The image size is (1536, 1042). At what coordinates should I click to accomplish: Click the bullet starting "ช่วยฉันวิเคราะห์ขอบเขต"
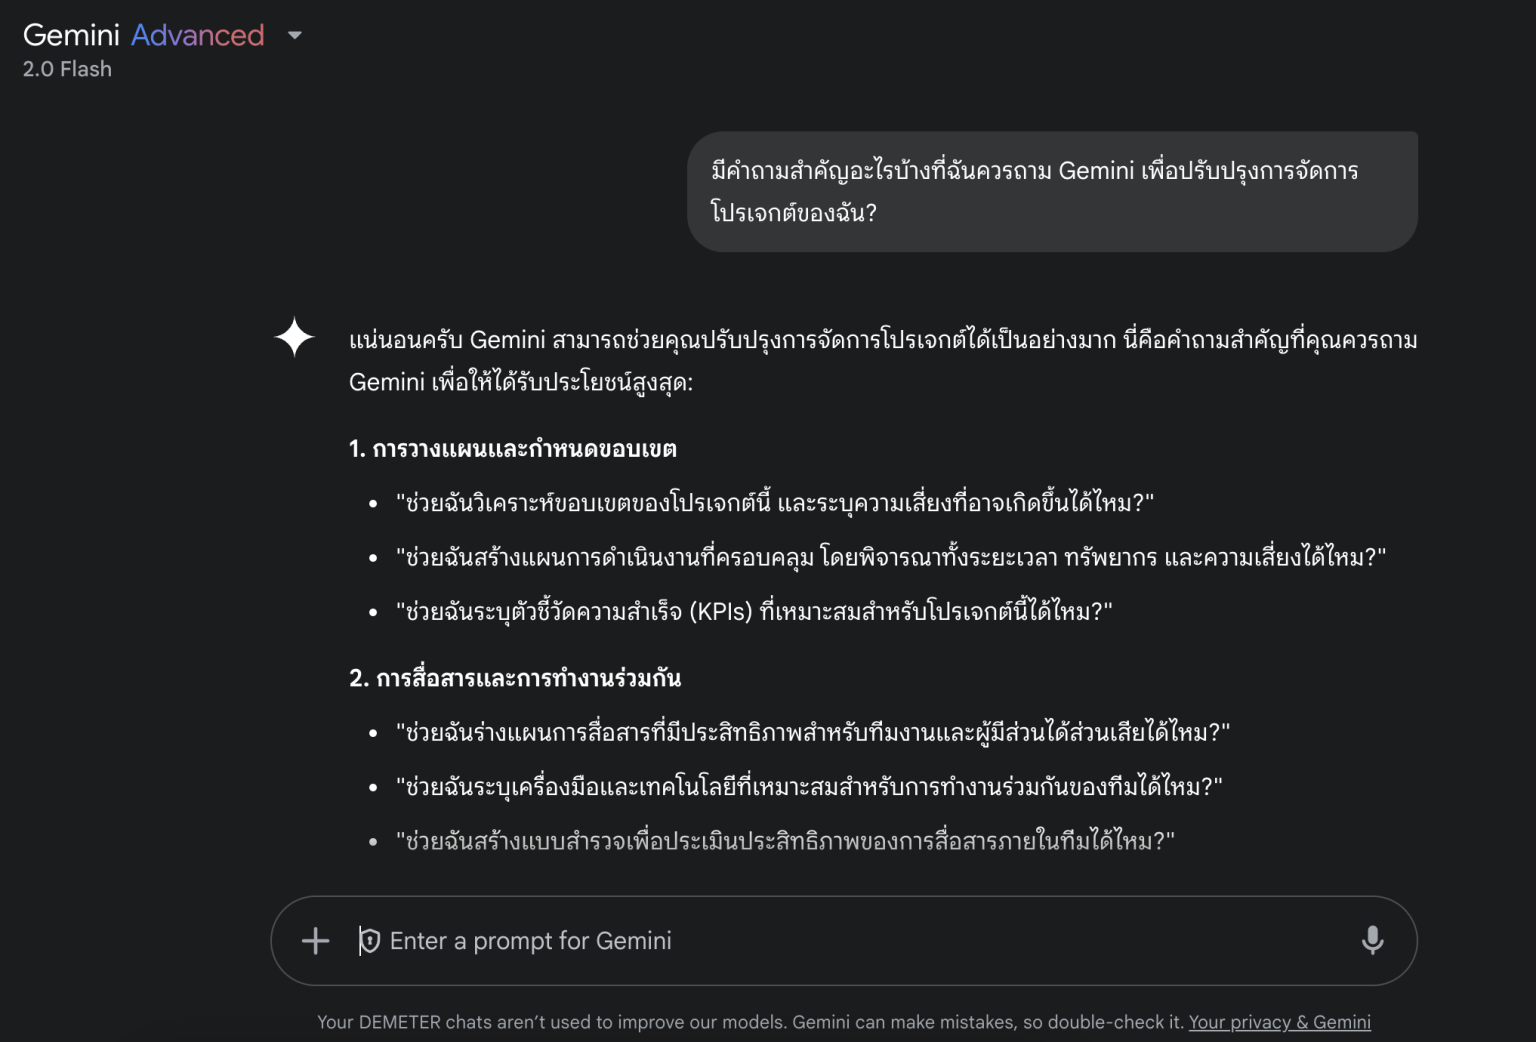pos(775,502)
